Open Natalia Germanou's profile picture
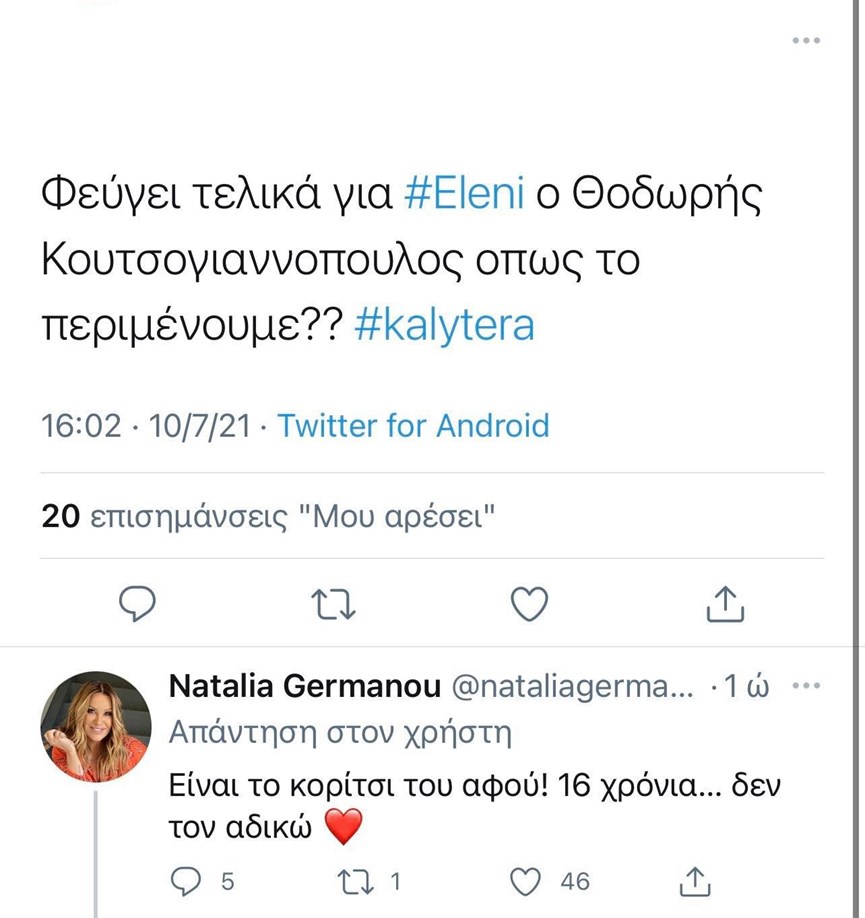The image size is (865, 918). (x=96, y=727)
